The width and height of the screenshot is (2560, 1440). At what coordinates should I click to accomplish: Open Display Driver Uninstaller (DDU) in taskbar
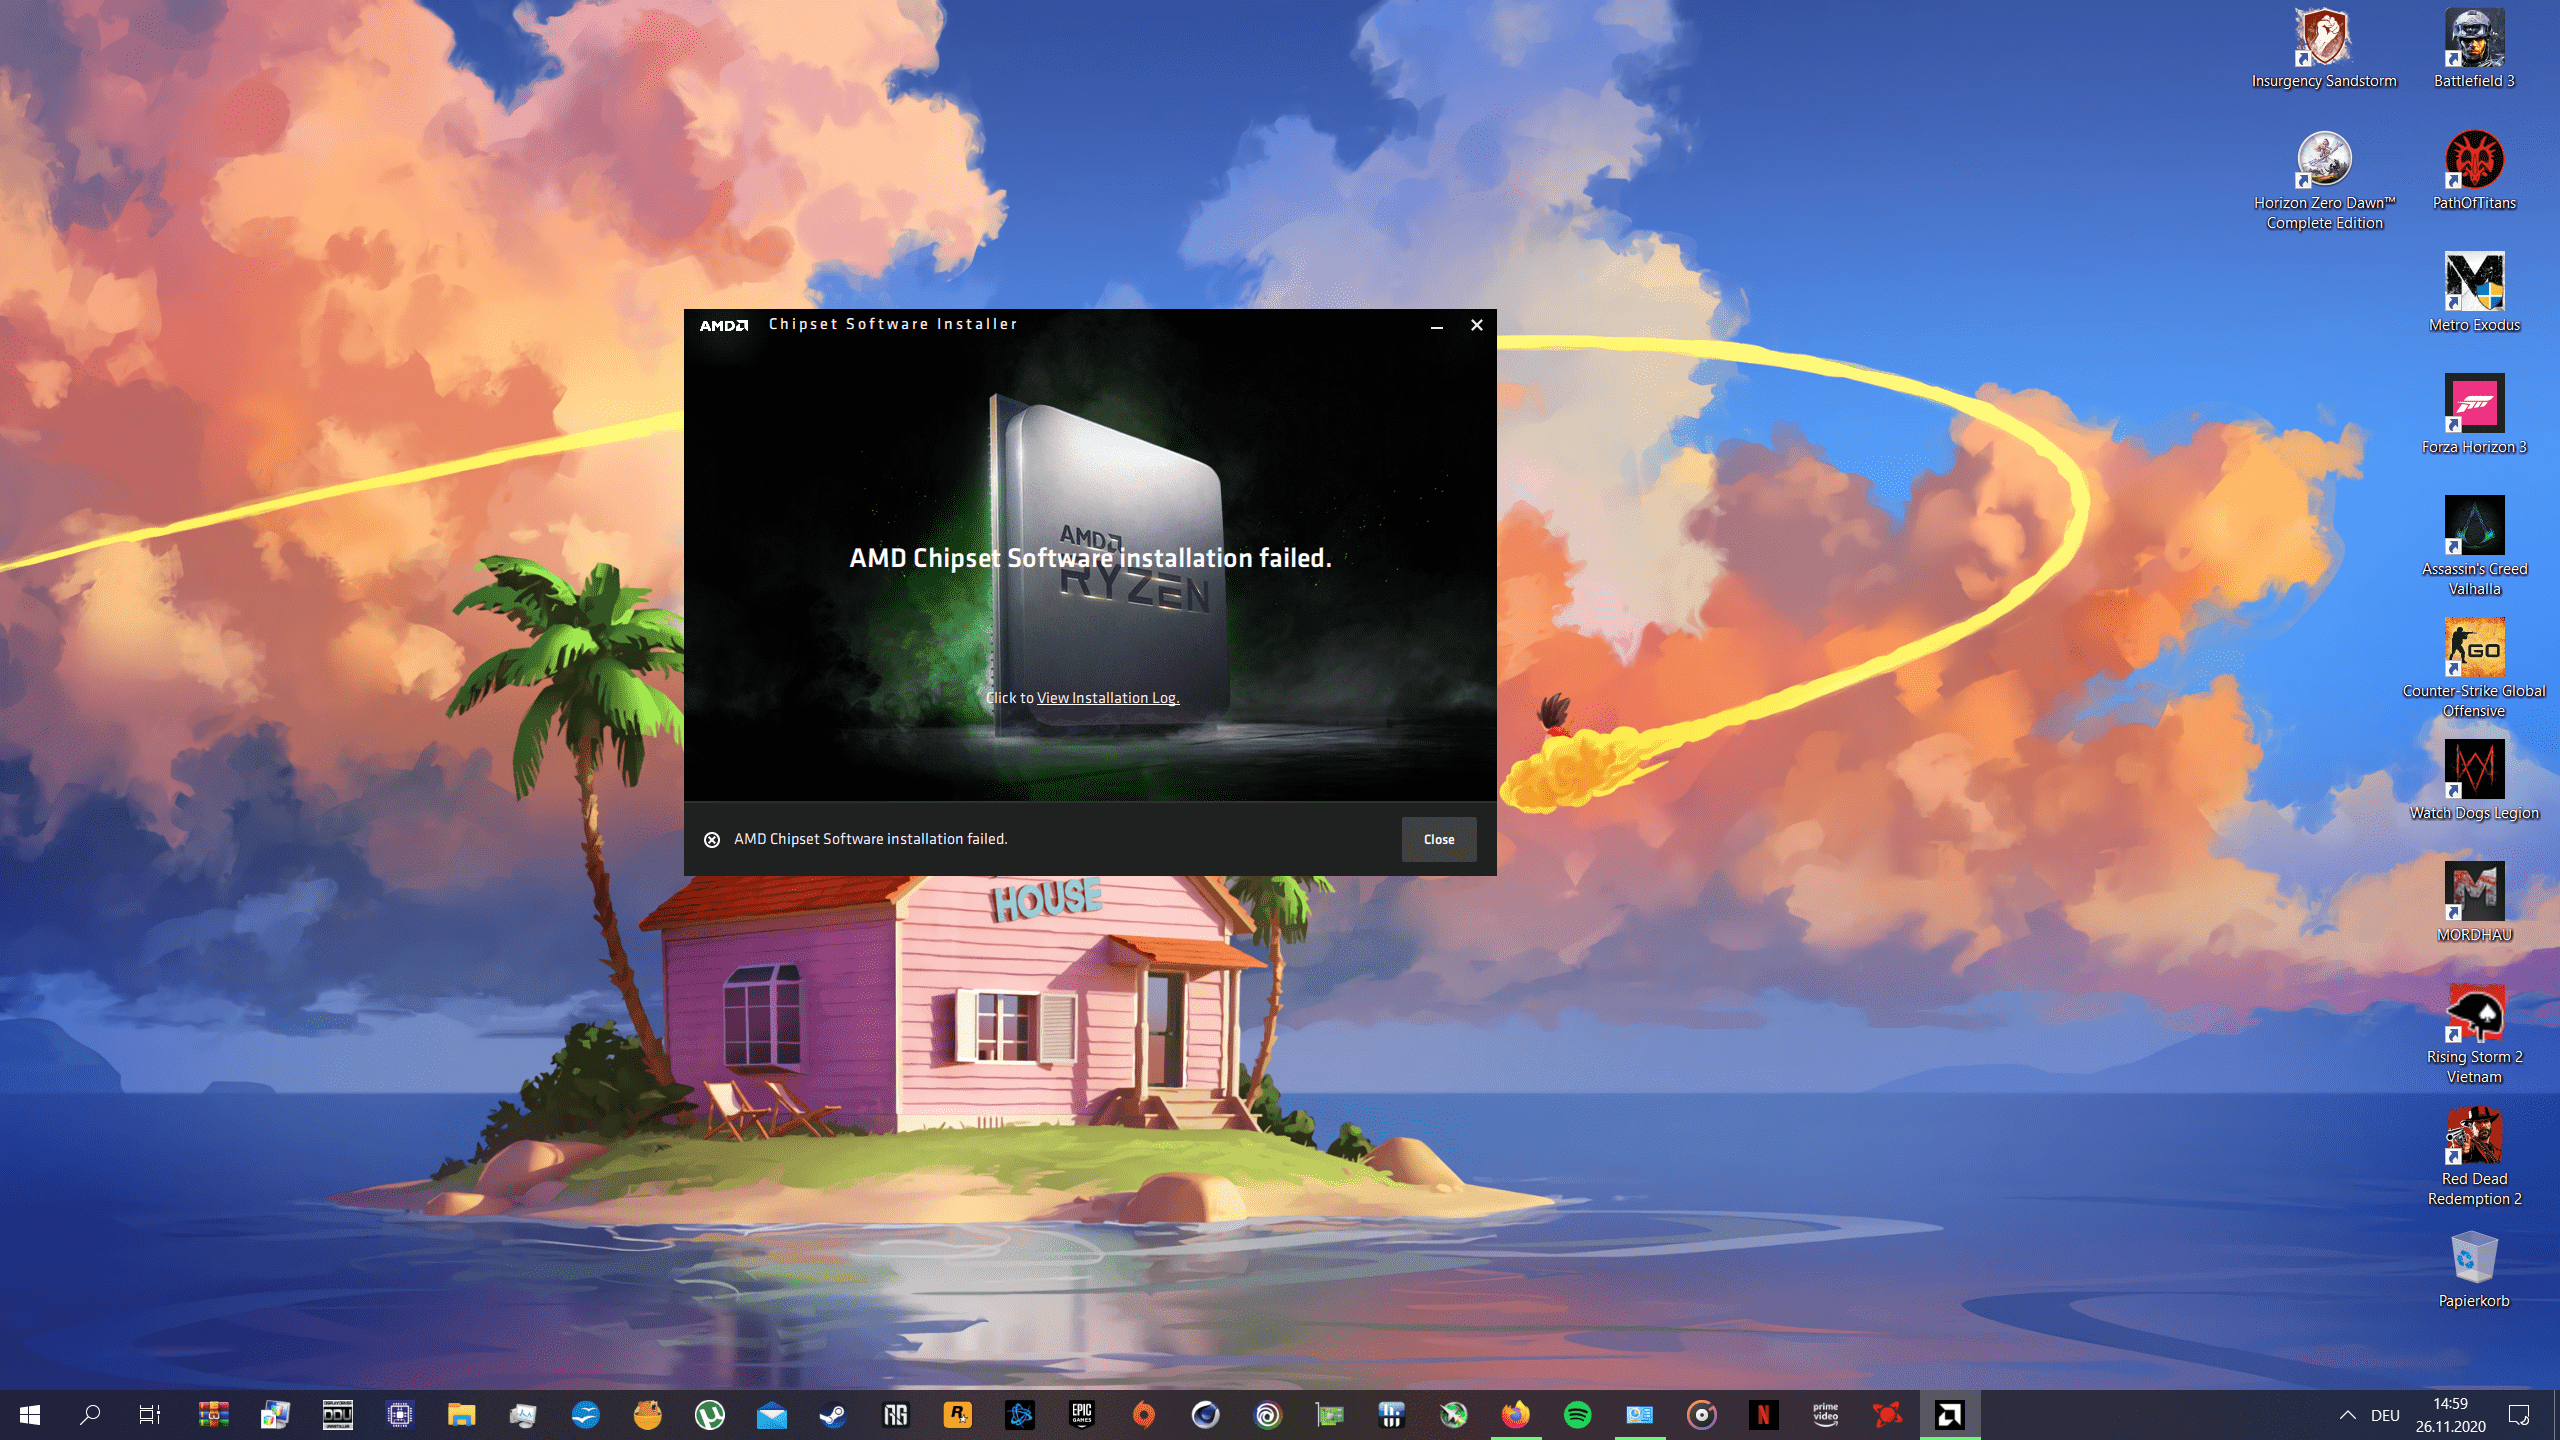point(337,1415)
